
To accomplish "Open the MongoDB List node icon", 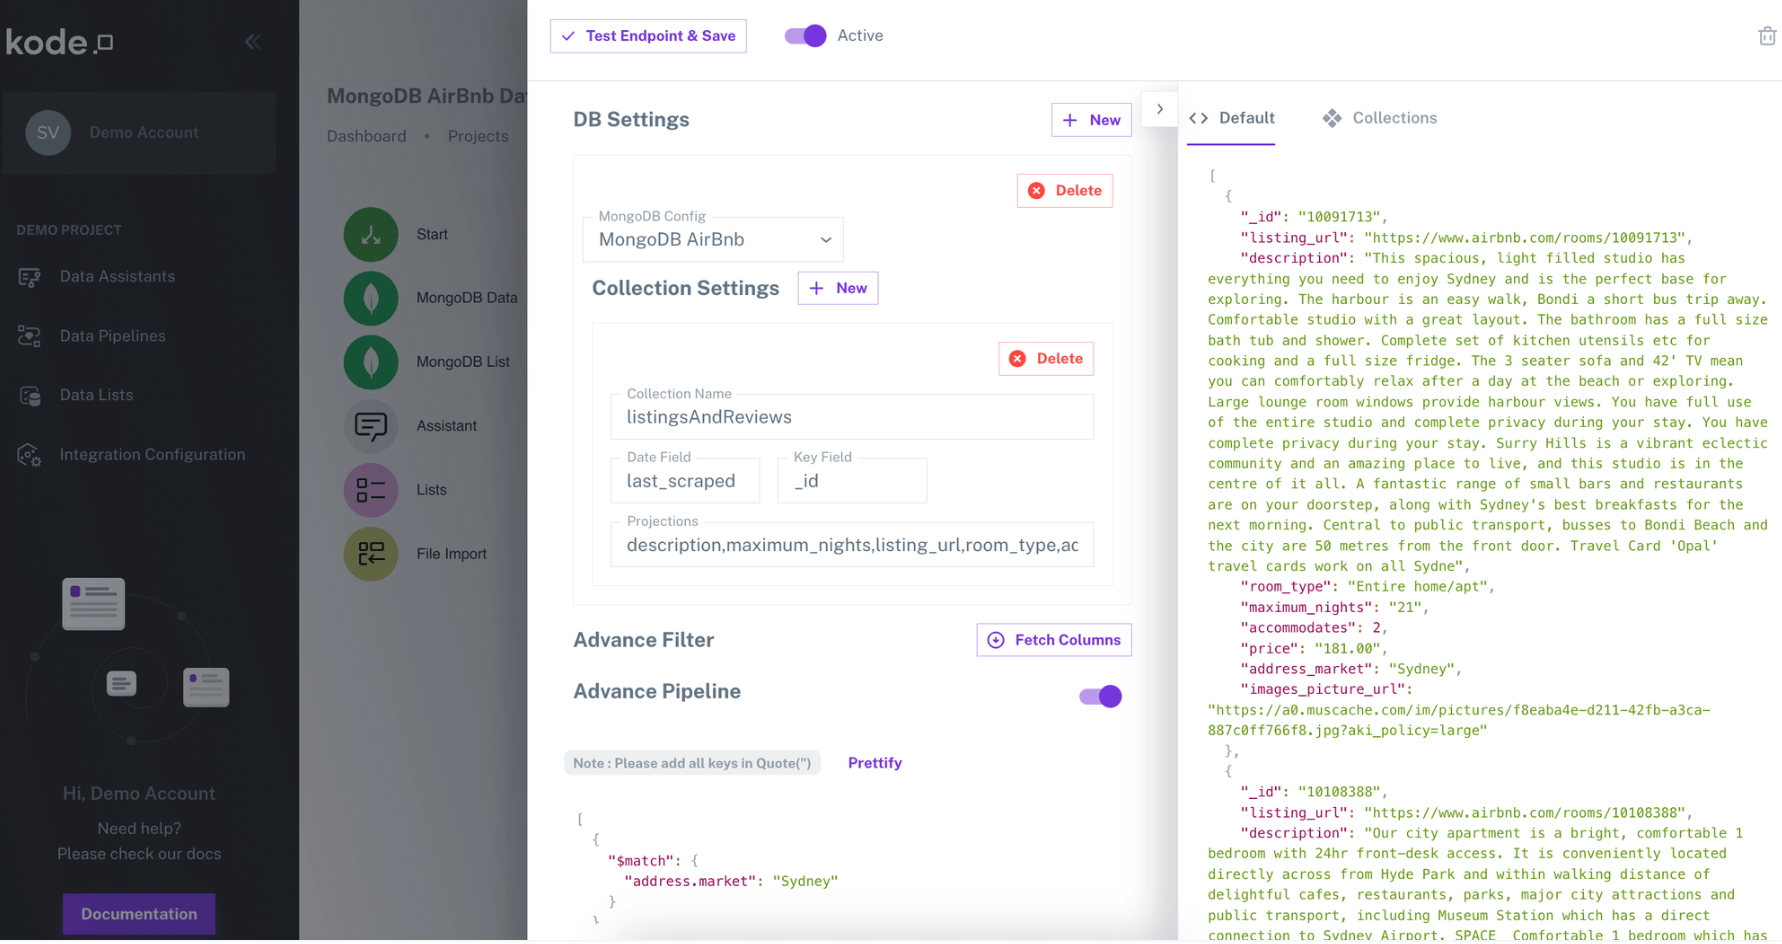I will pos(371,362).
